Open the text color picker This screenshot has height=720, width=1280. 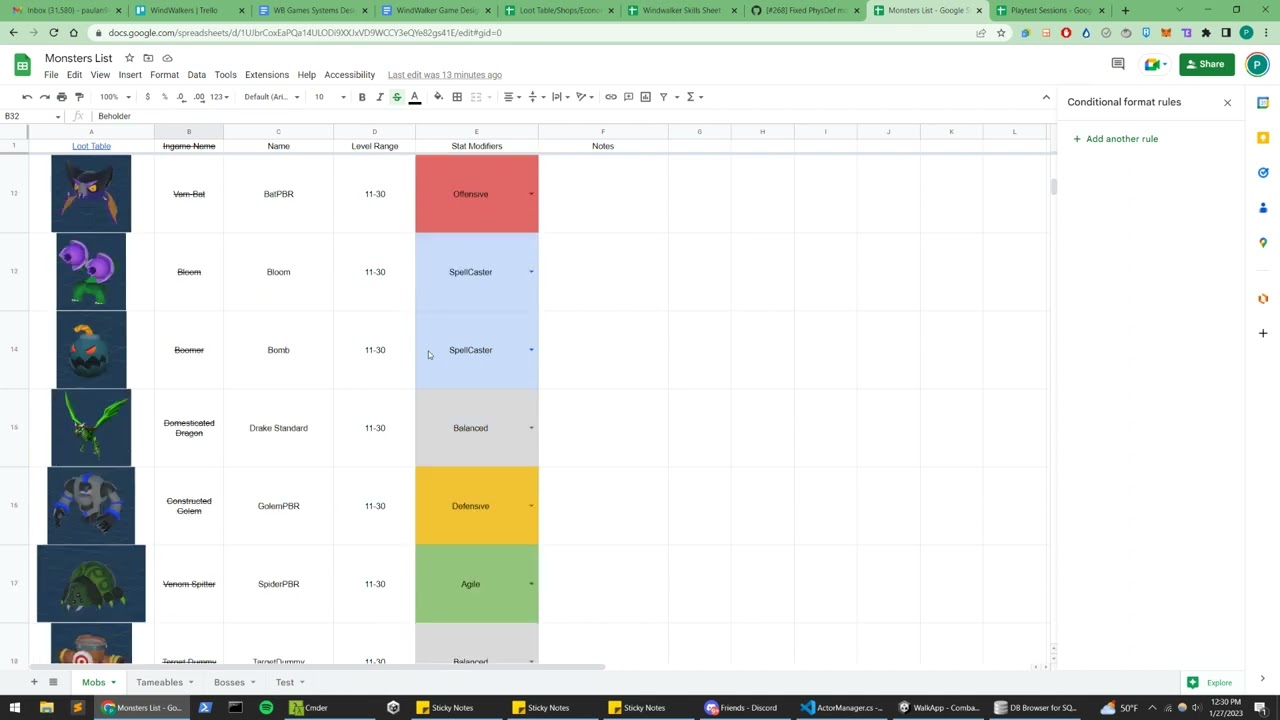point(414,97)
